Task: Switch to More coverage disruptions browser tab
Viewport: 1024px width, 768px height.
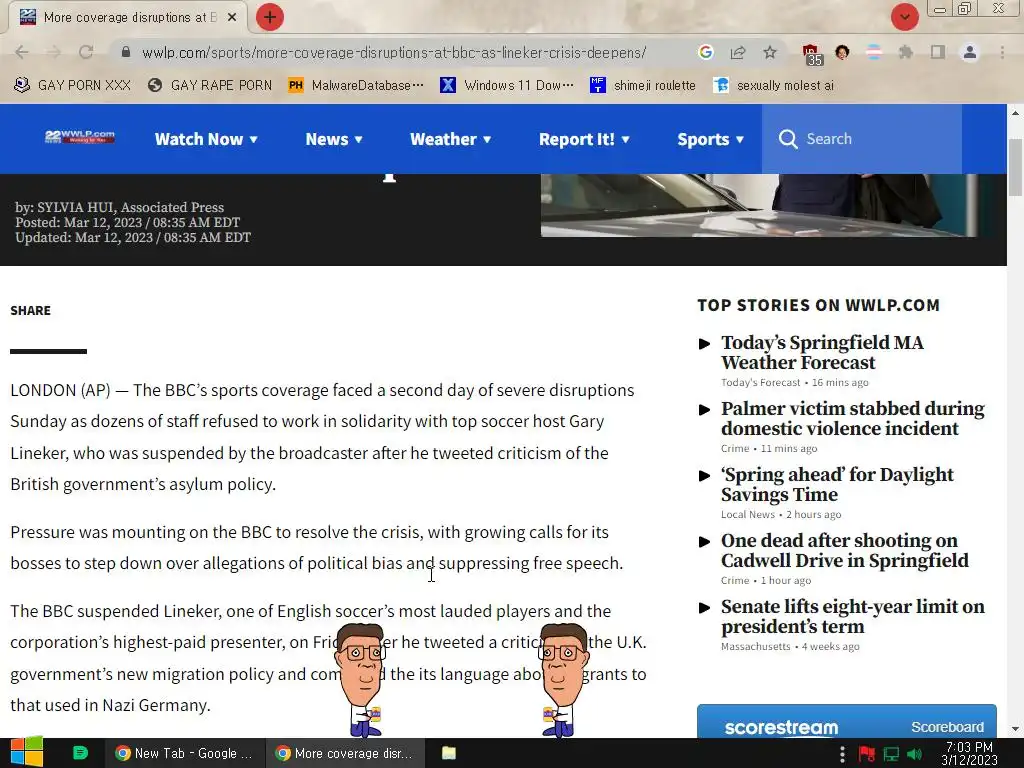Action: pyautogui.click(x=127, y=17)
